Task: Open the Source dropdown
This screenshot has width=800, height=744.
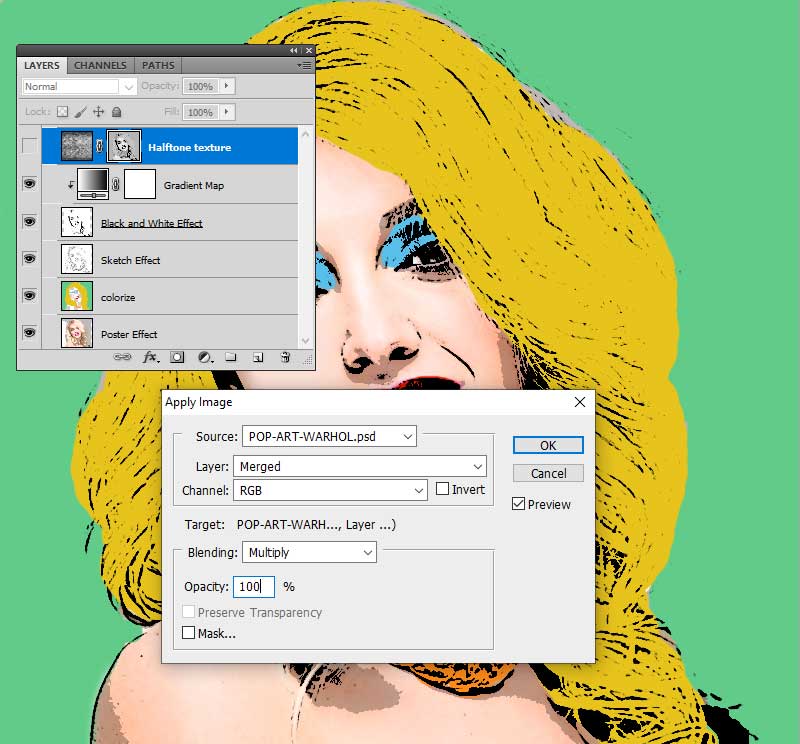Action: pyautogui.click(x=329, y=436)
